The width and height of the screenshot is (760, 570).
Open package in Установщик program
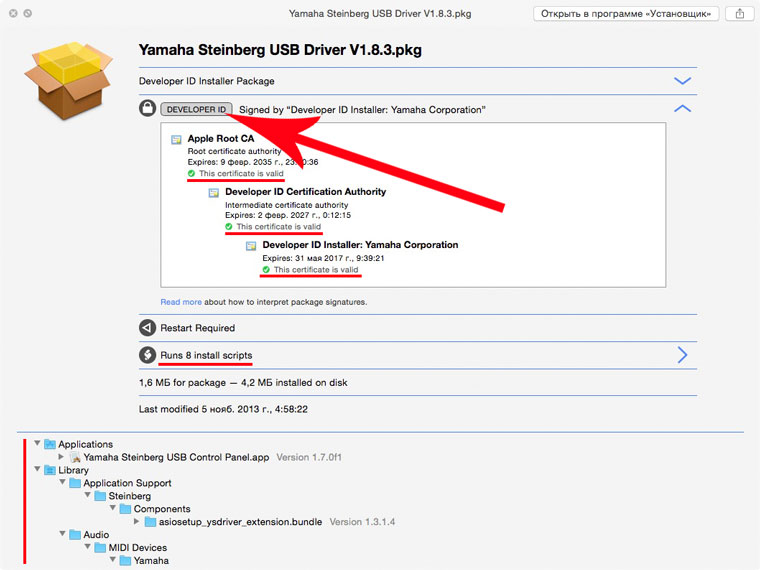click(626, 14)
